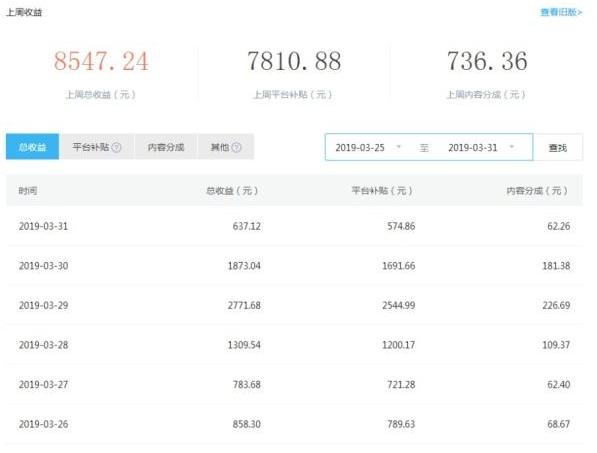This screenshot has height=453, width=597.
Task: Click the 上周总收益（元） label
Action: click(x=101, y=94)
